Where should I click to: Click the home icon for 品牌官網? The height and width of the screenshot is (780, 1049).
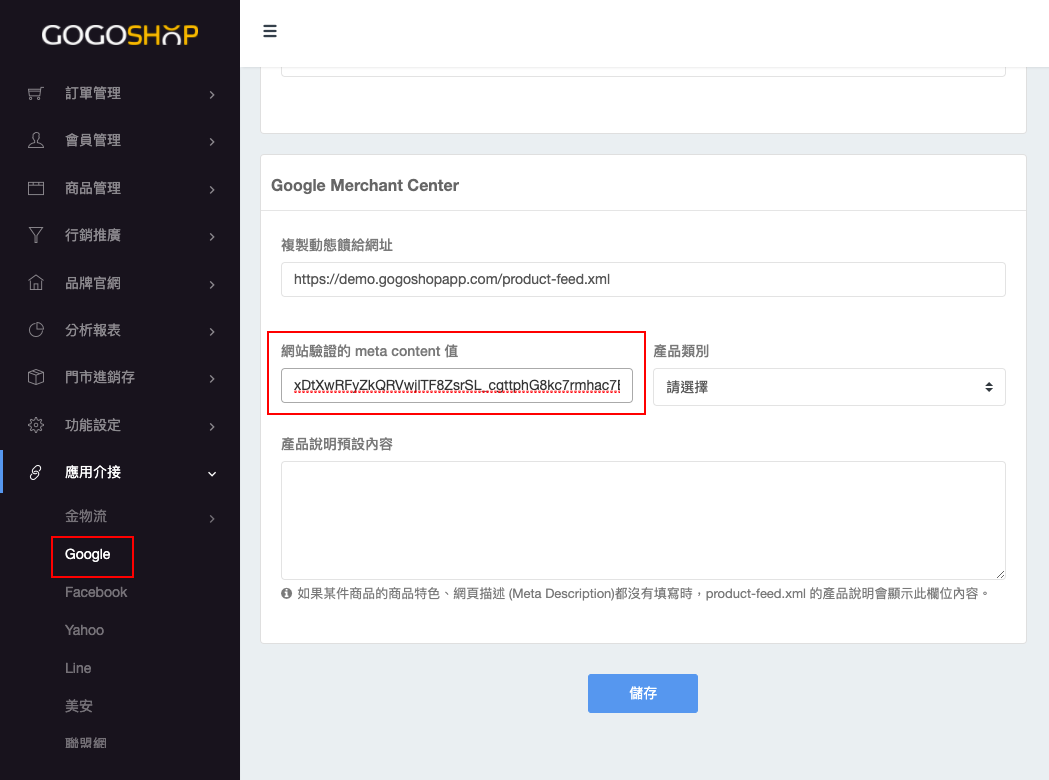pyautogui.click(x=36, y=283)
